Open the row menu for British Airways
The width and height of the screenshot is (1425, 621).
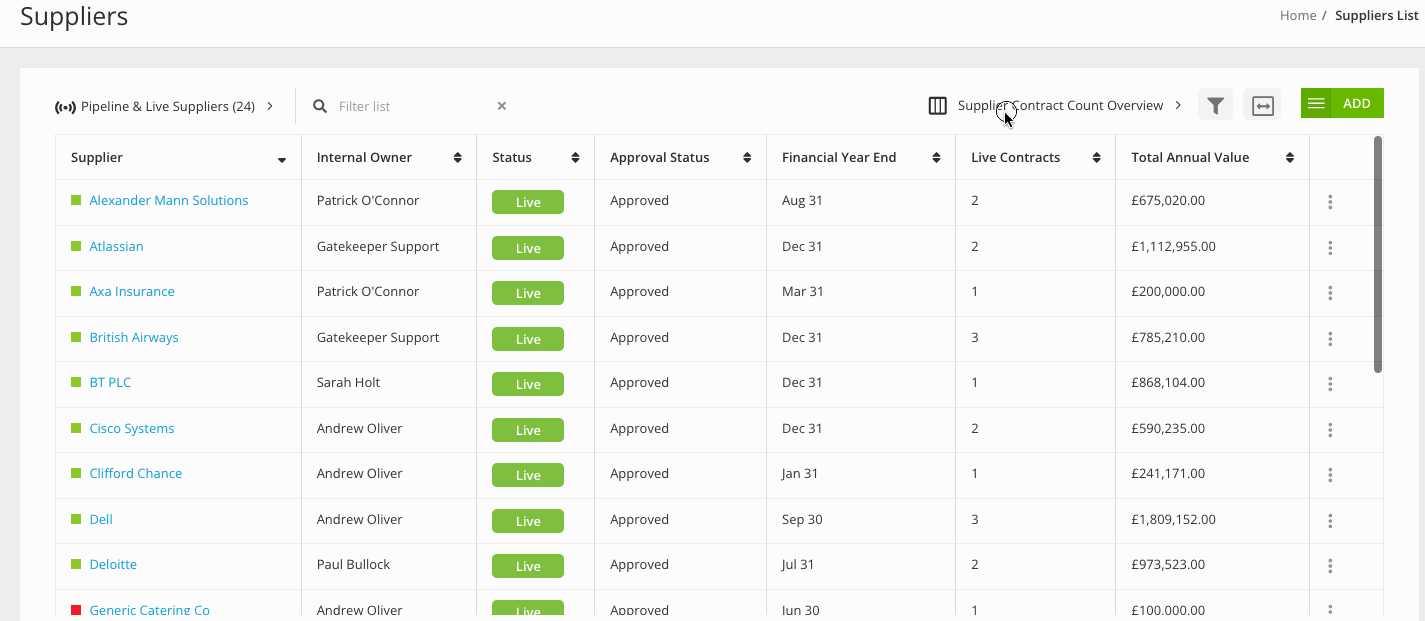tap(1330, 339)
